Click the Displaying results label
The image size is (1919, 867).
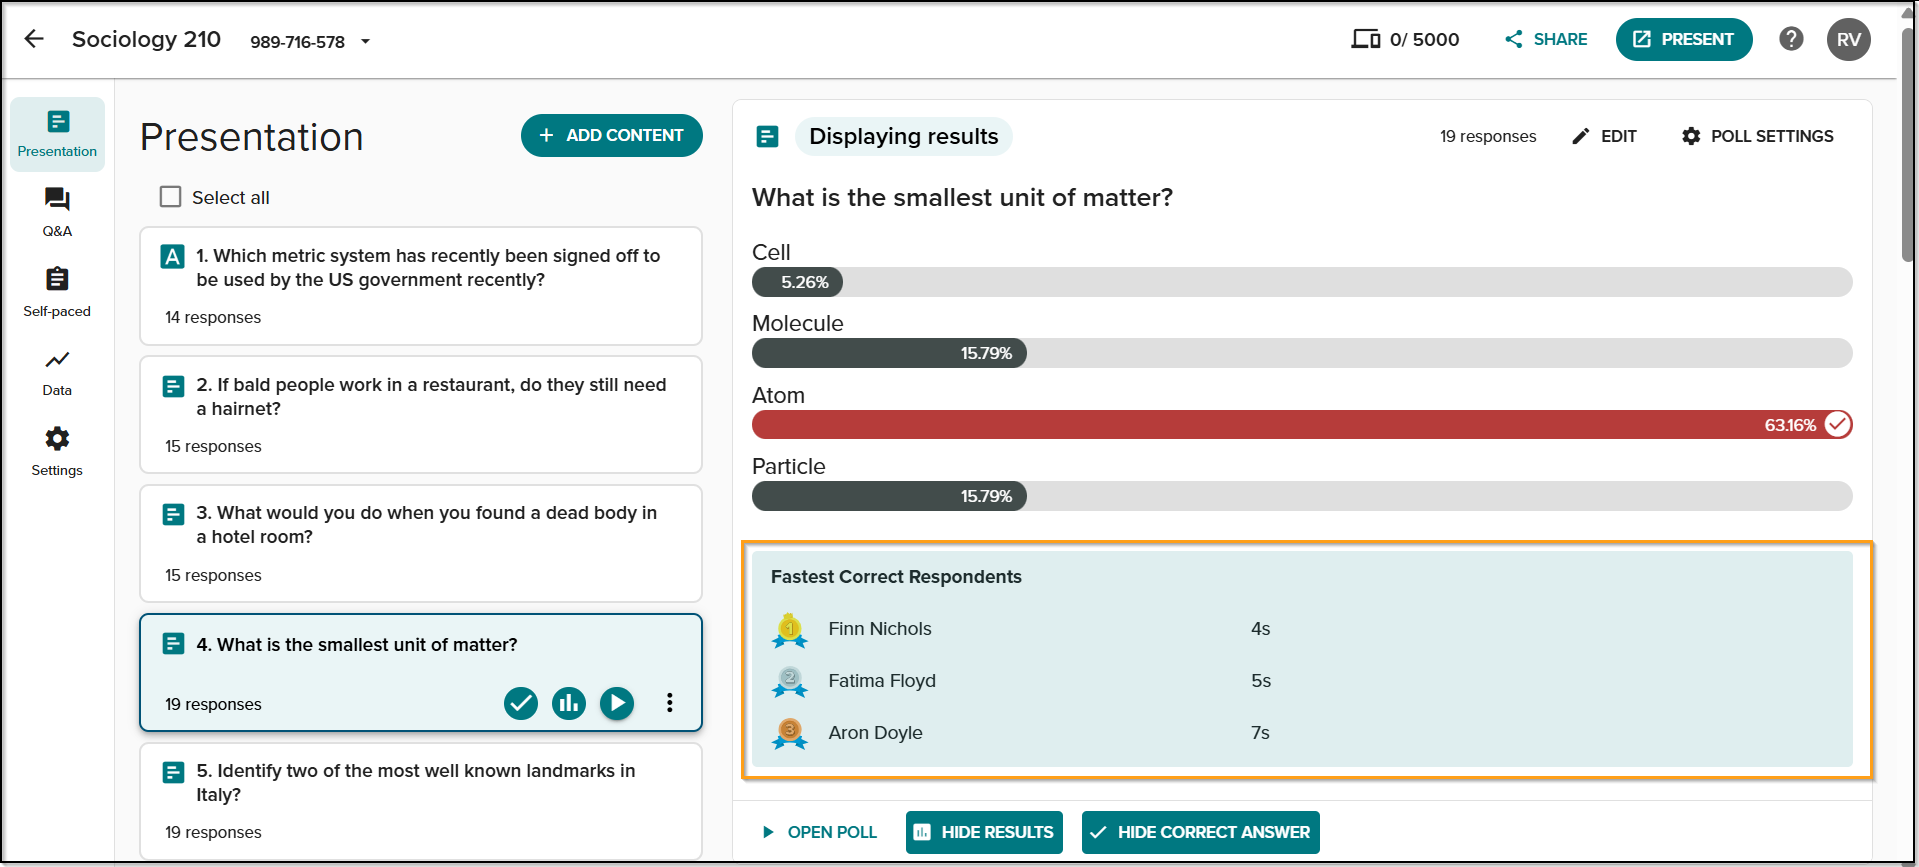[x=904, y=136]
